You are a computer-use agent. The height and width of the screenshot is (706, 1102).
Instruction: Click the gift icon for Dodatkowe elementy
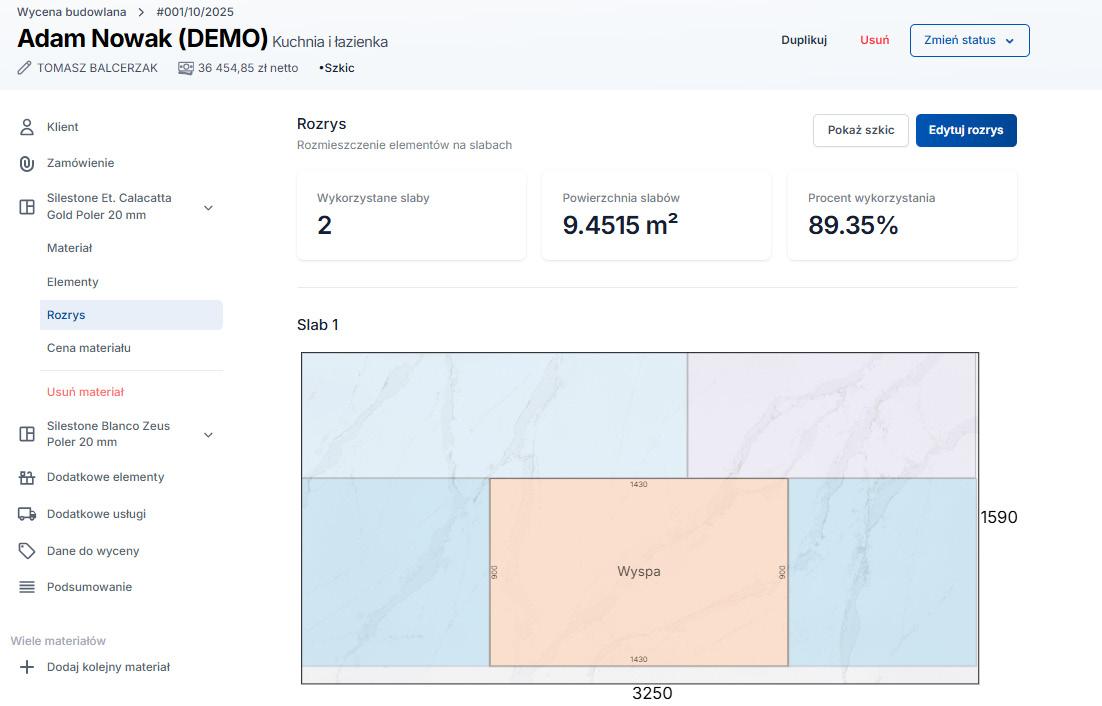tap(27, 478)
